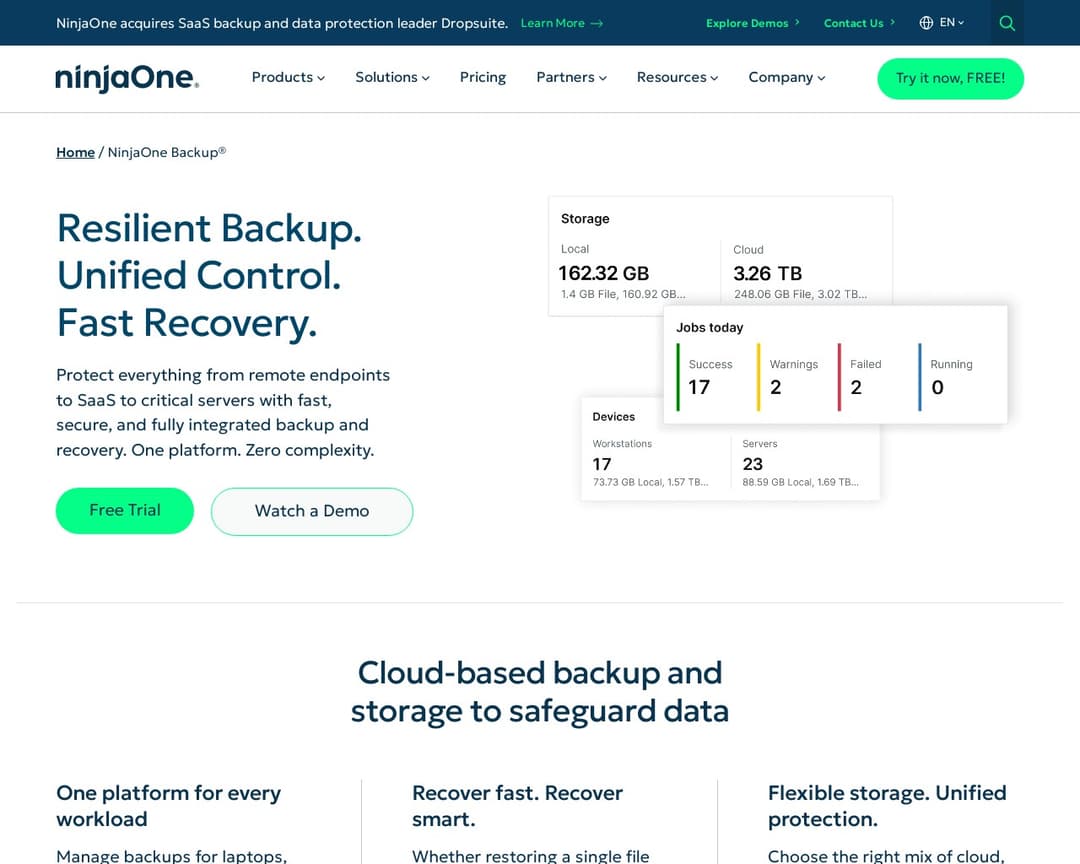Click Recover fast. Recover smart. heading
Image resolution: width=1080 pixels, height=864 pixels.
tap(517, 805)
